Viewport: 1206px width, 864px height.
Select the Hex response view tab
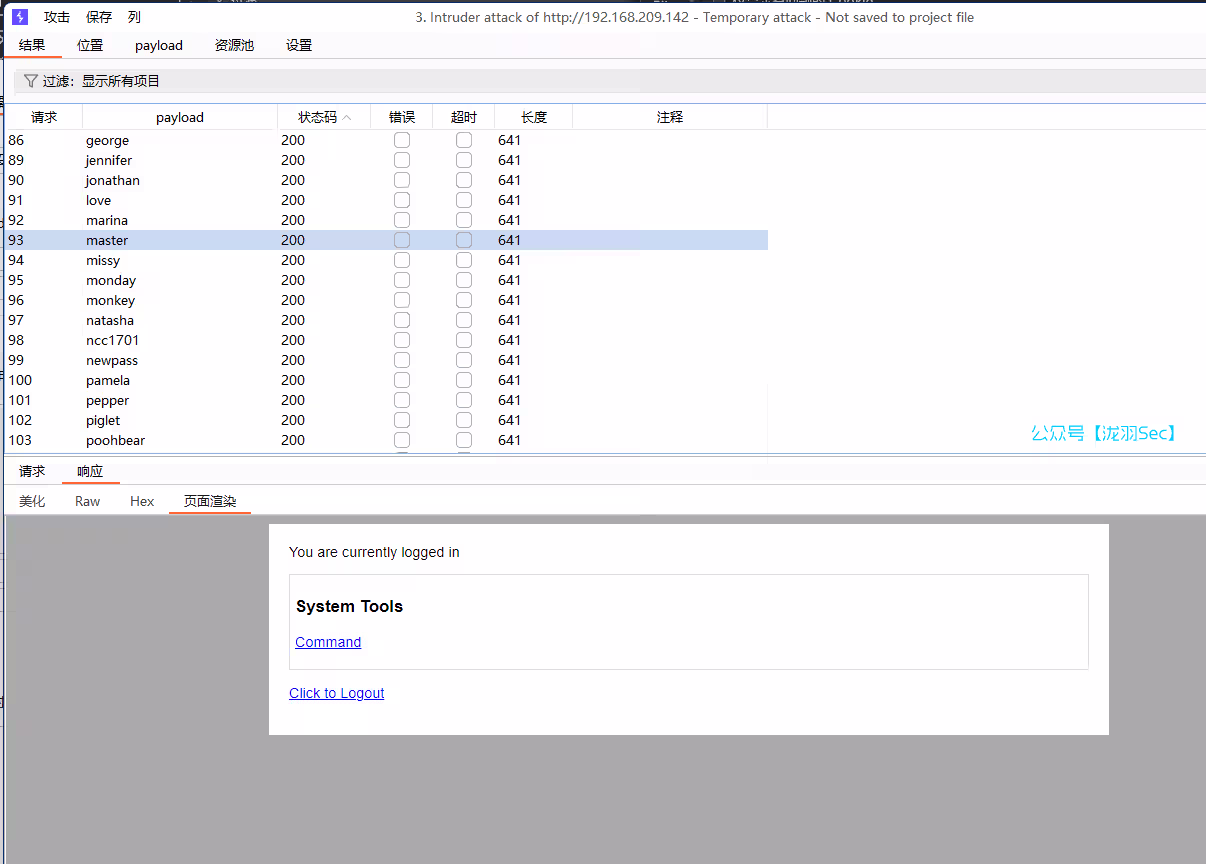click(142, 501)
